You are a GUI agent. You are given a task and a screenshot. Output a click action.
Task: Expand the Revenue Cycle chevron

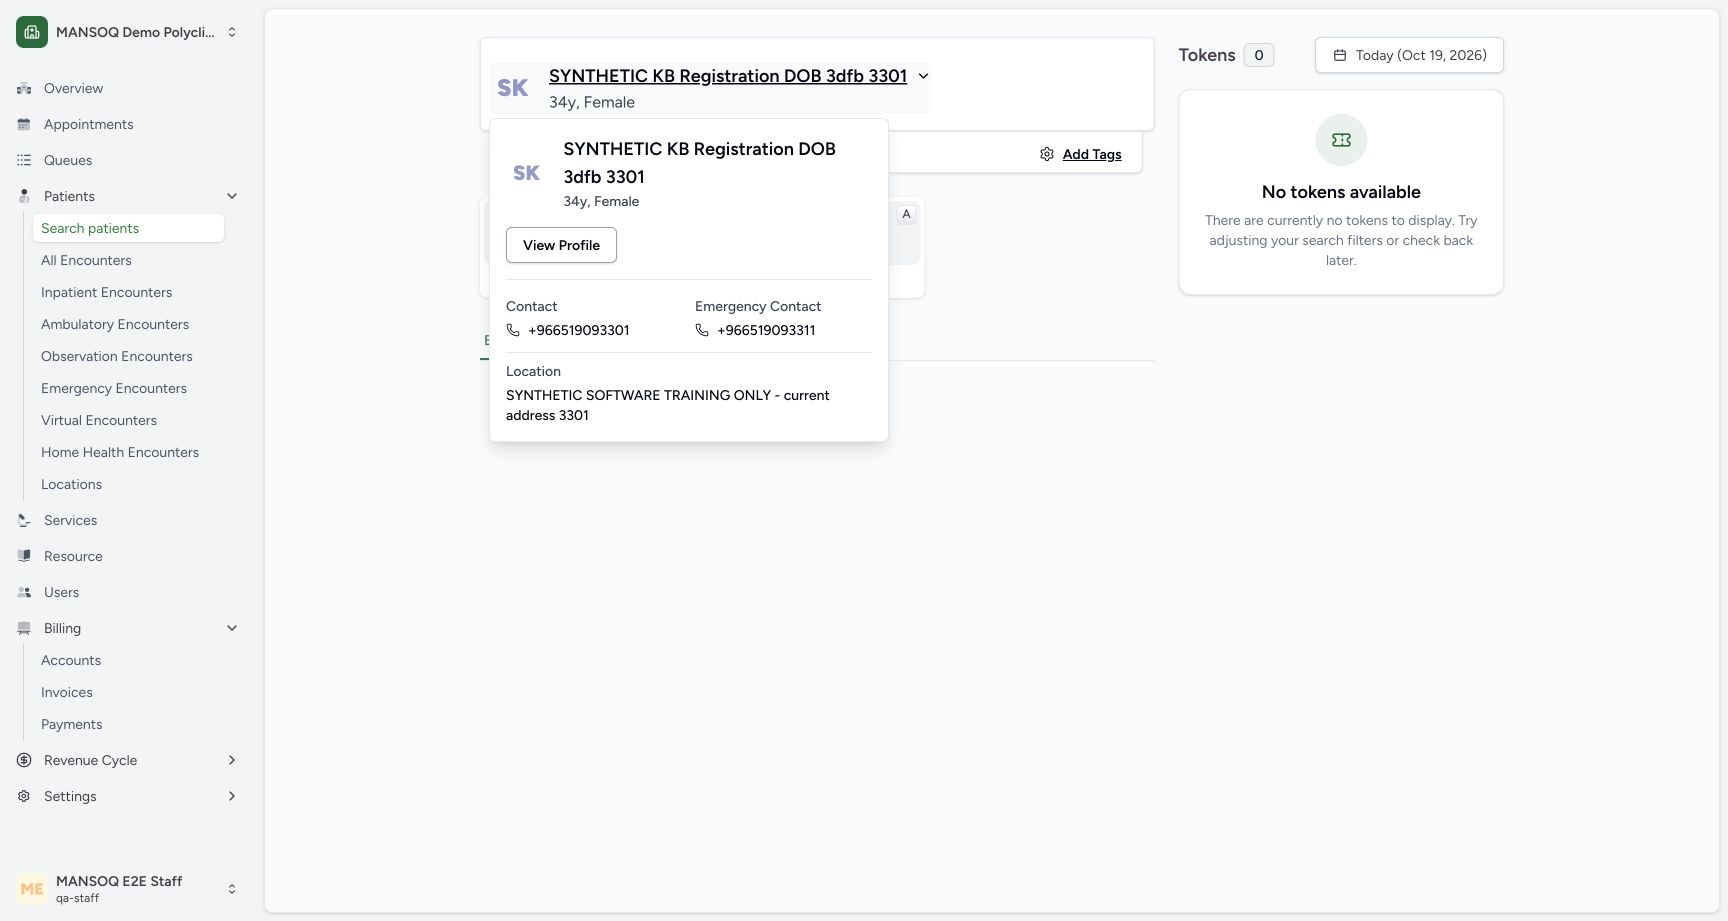tap(232, 760)
